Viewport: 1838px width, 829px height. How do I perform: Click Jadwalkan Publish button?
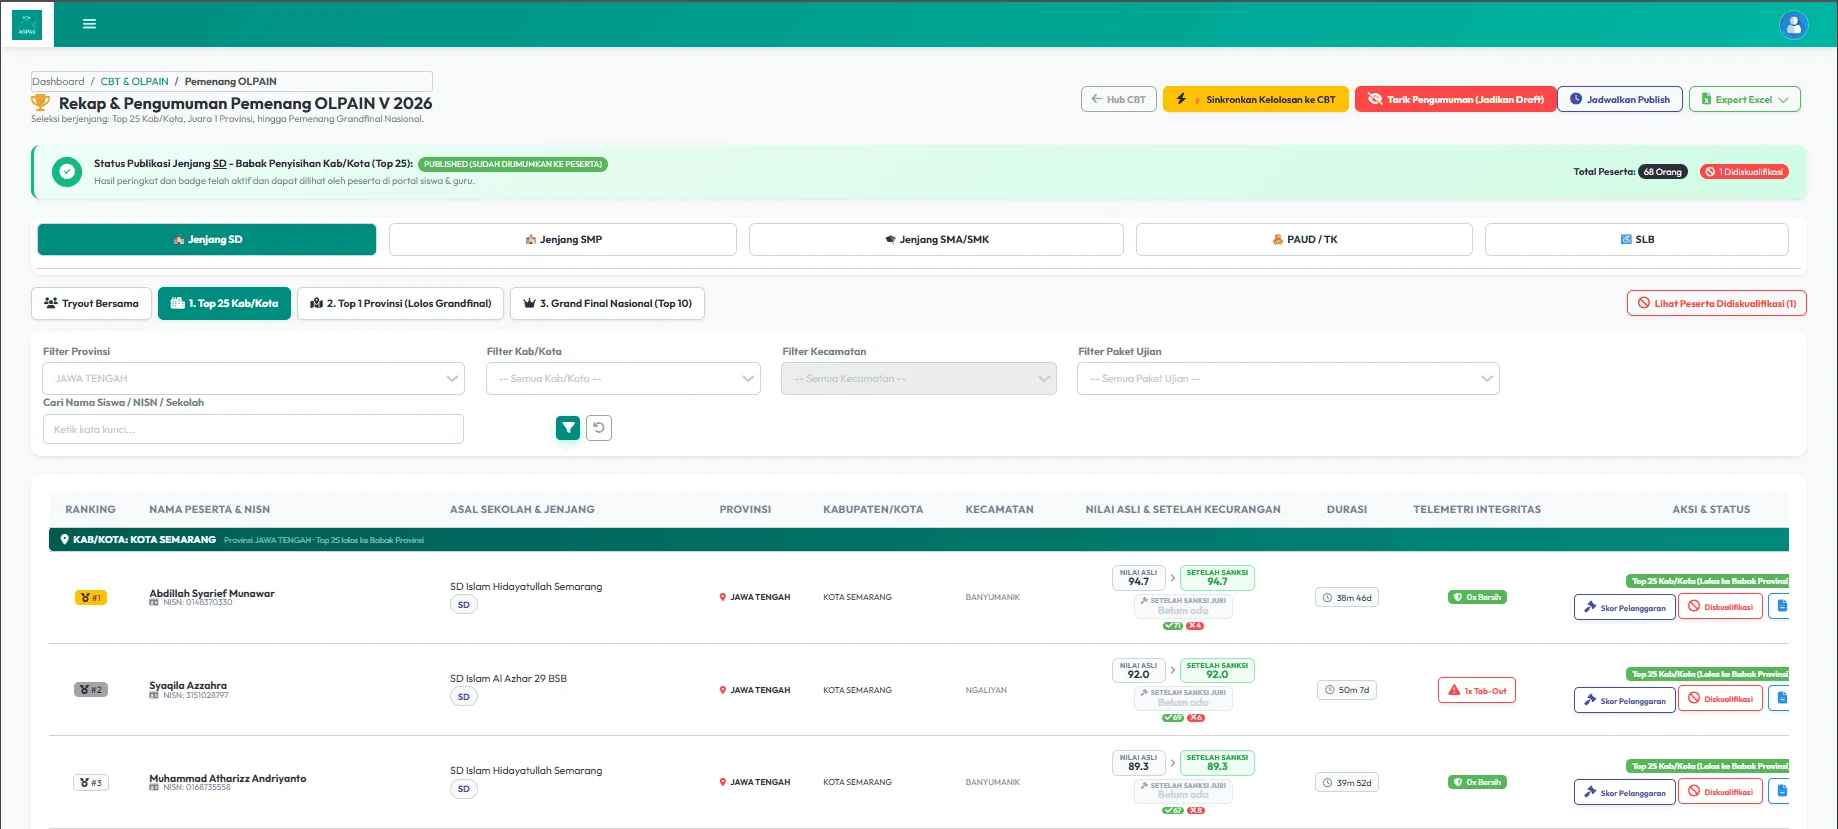(x=1620, y=100)
